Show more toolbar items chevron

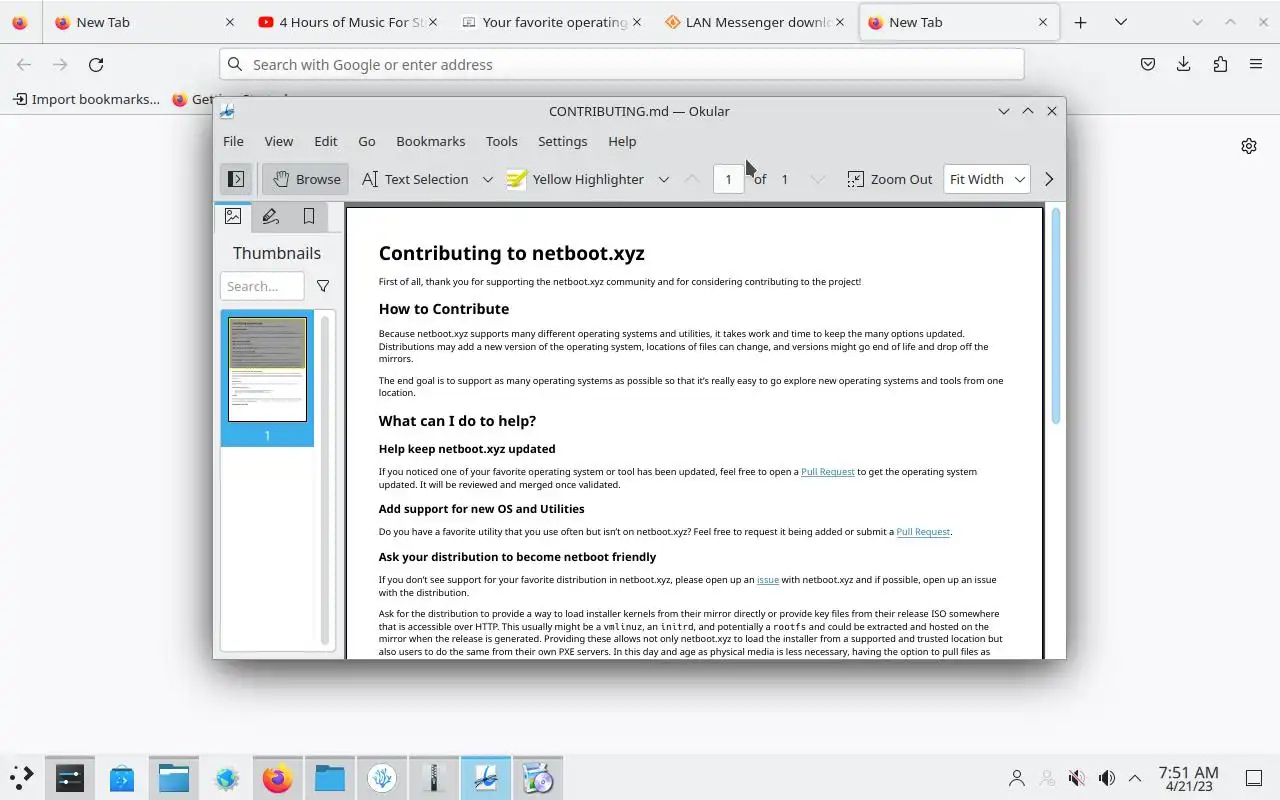coord(1049,179)
